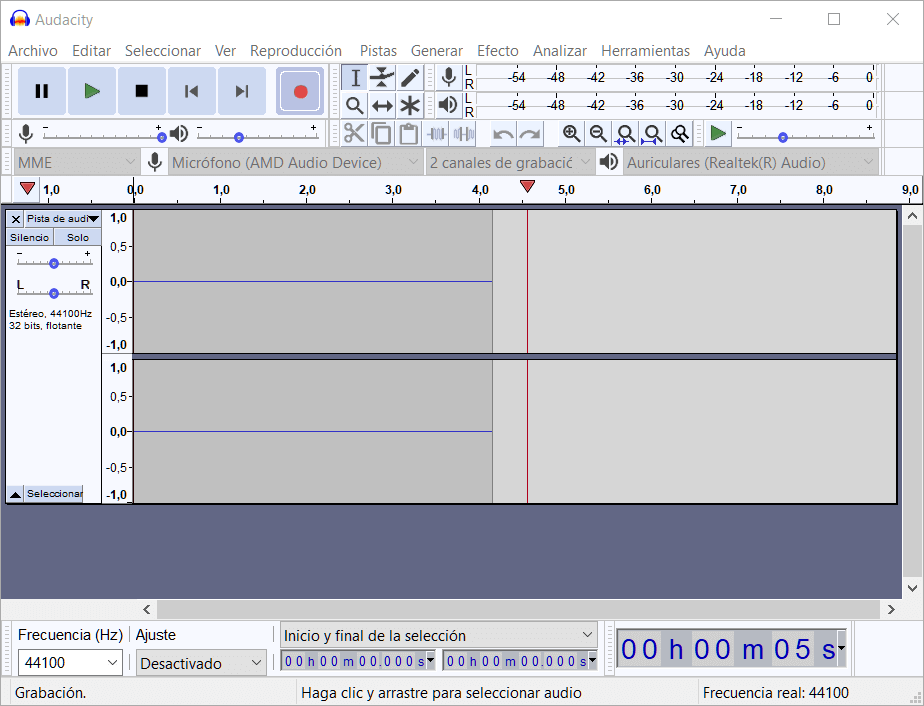Open the Frecuencia 44100 Hz dropdown
The image size is (924, 706).
[70, 662]
